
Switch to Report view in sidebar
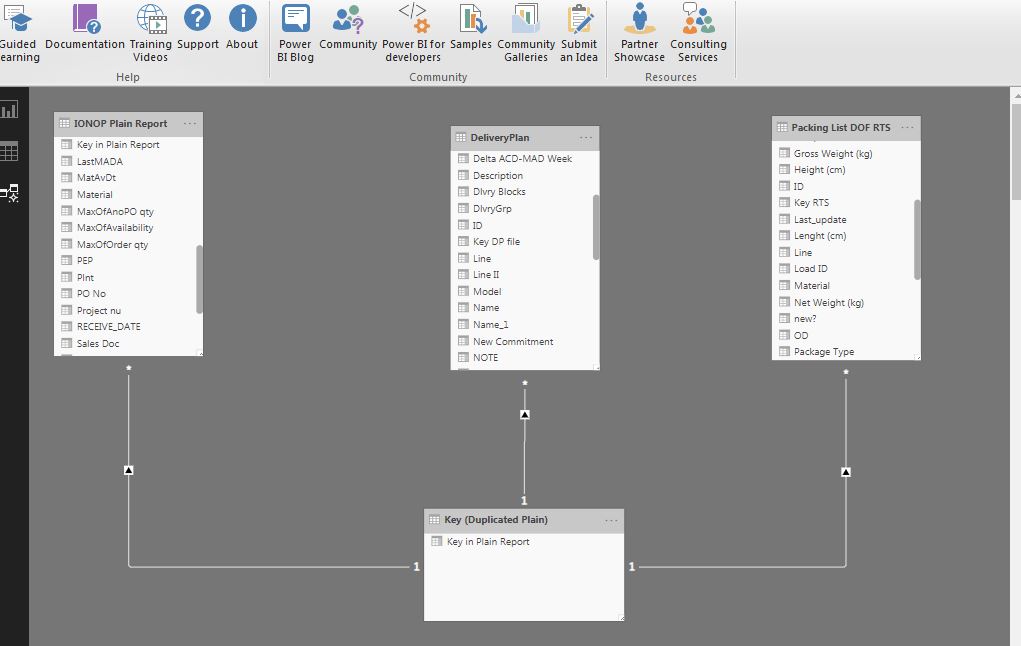coord(10,109)
